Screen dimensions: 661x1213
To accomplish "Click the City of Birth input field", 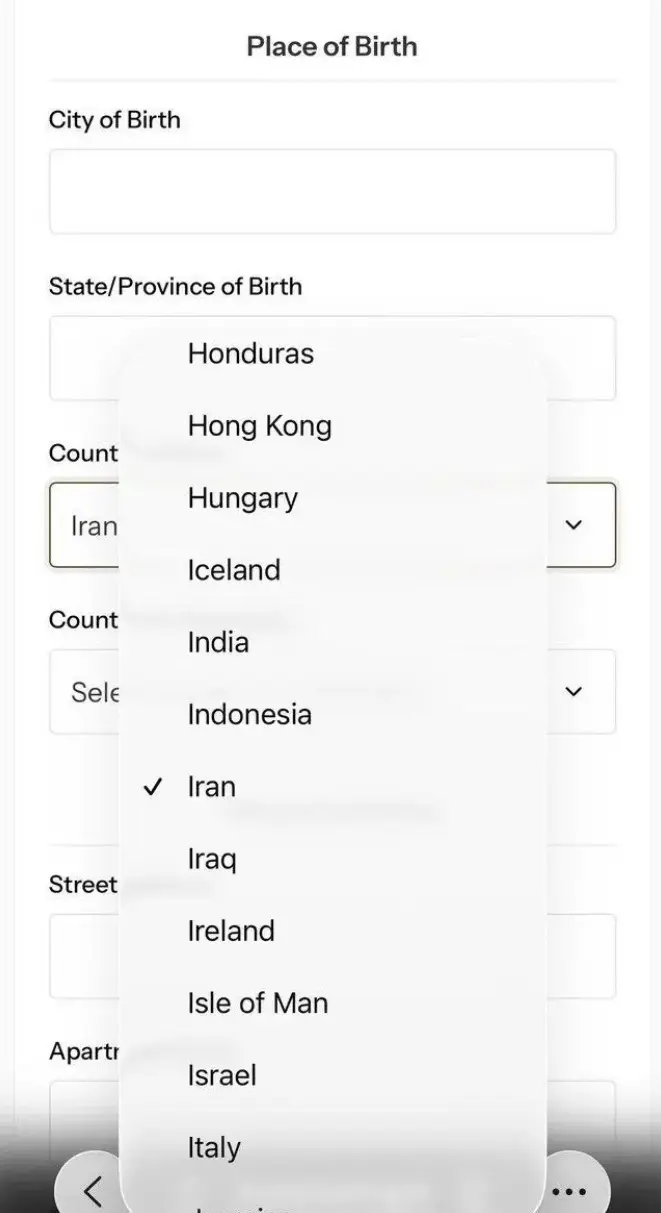I will [x=331, y=190].
